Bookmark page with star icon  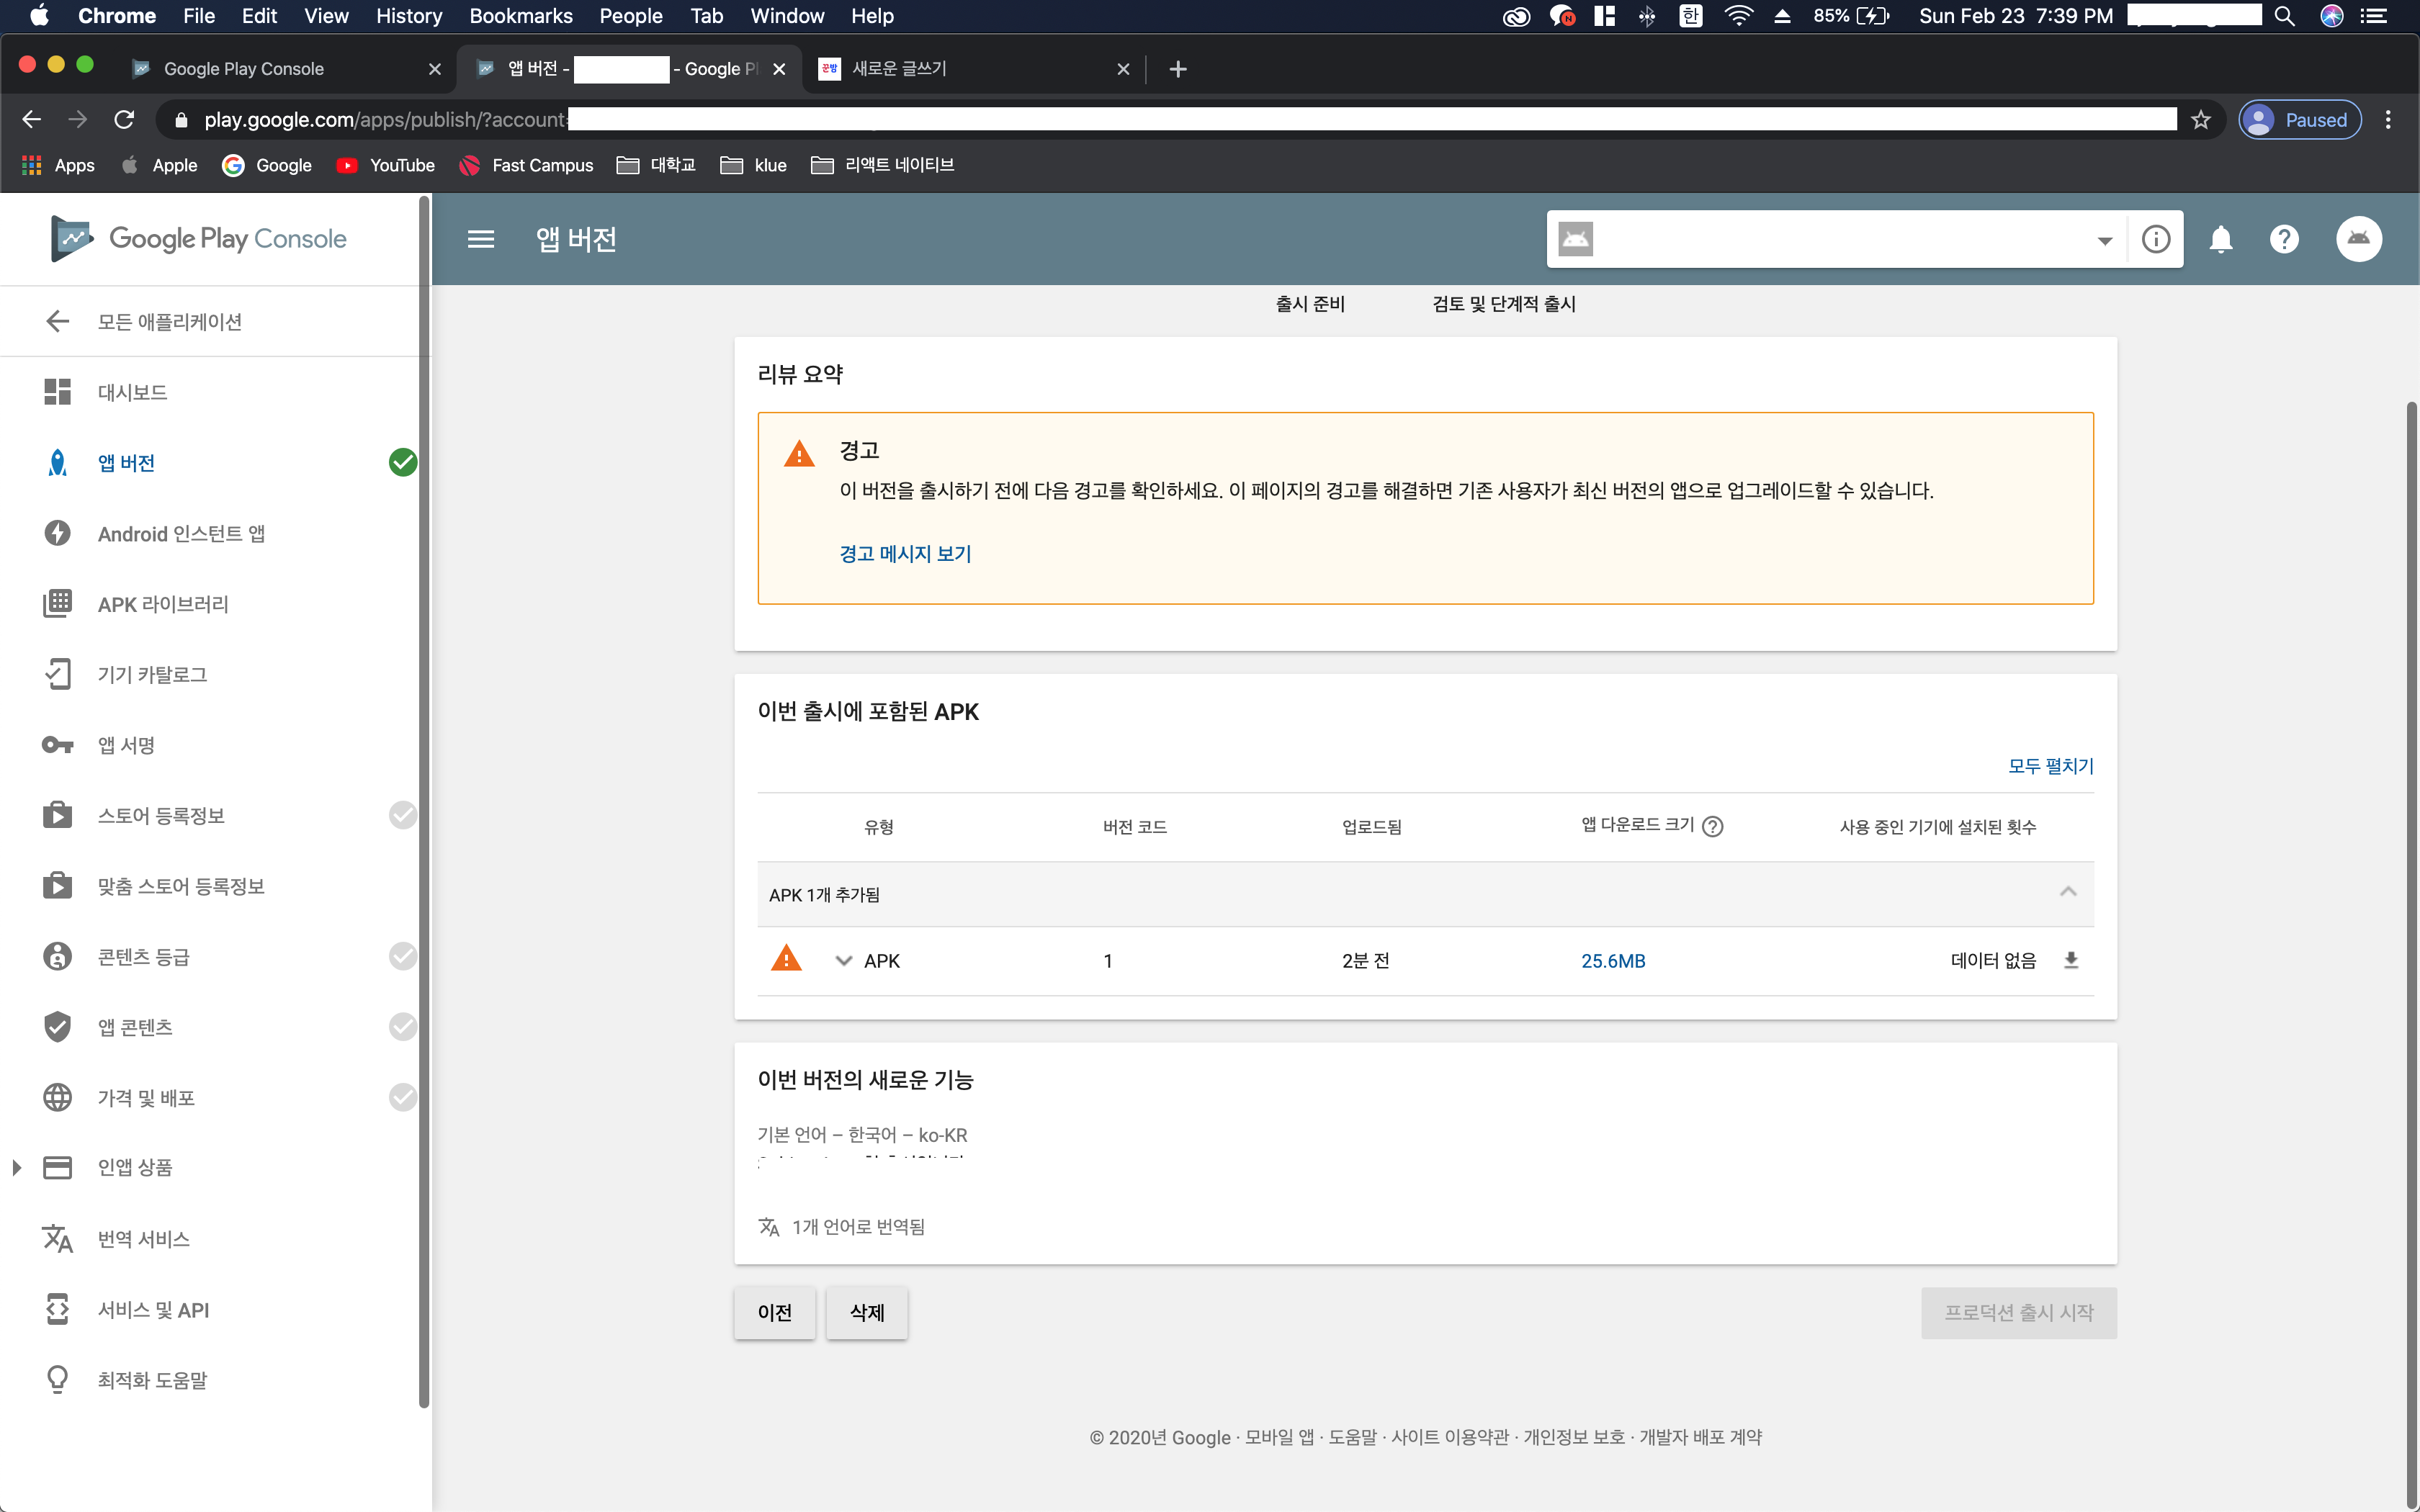coord(2200,120)
